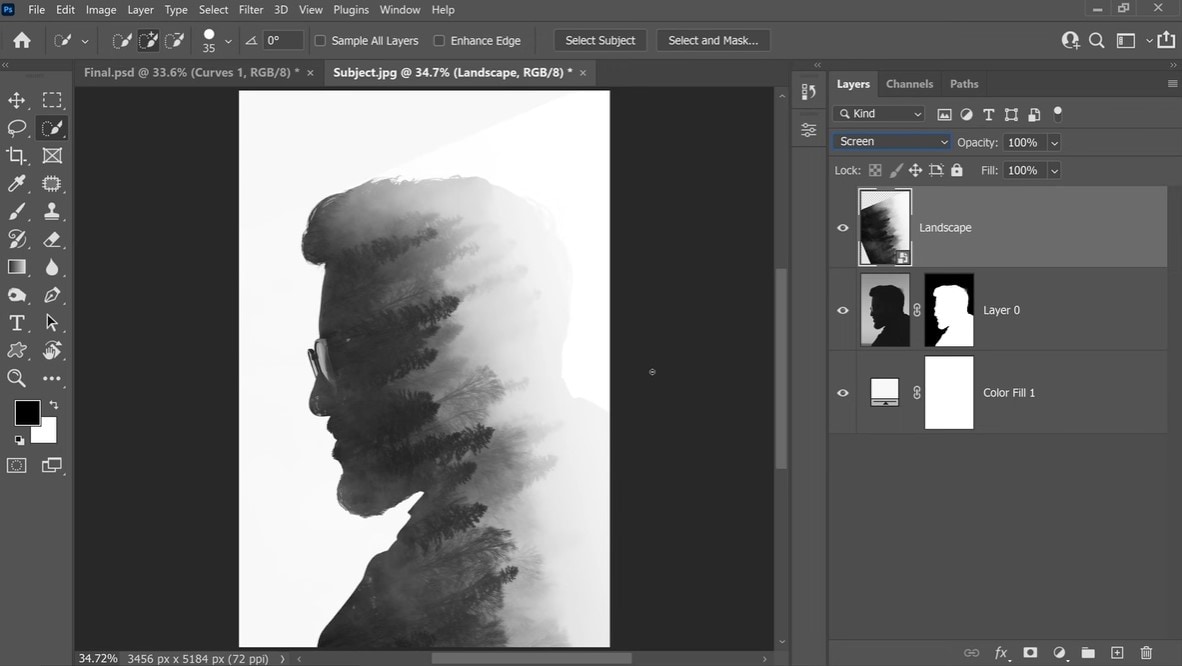This screenshot has width=1182, height=666.
Task: Click the foreground black color swatch
Action: [x=27, y=413]
